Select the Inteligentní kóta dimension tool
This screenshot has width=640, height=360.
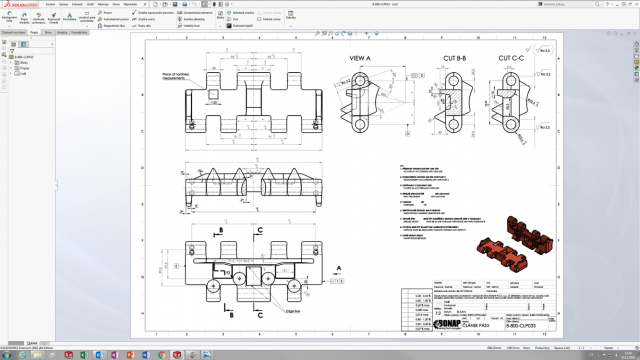coord(9,17)
